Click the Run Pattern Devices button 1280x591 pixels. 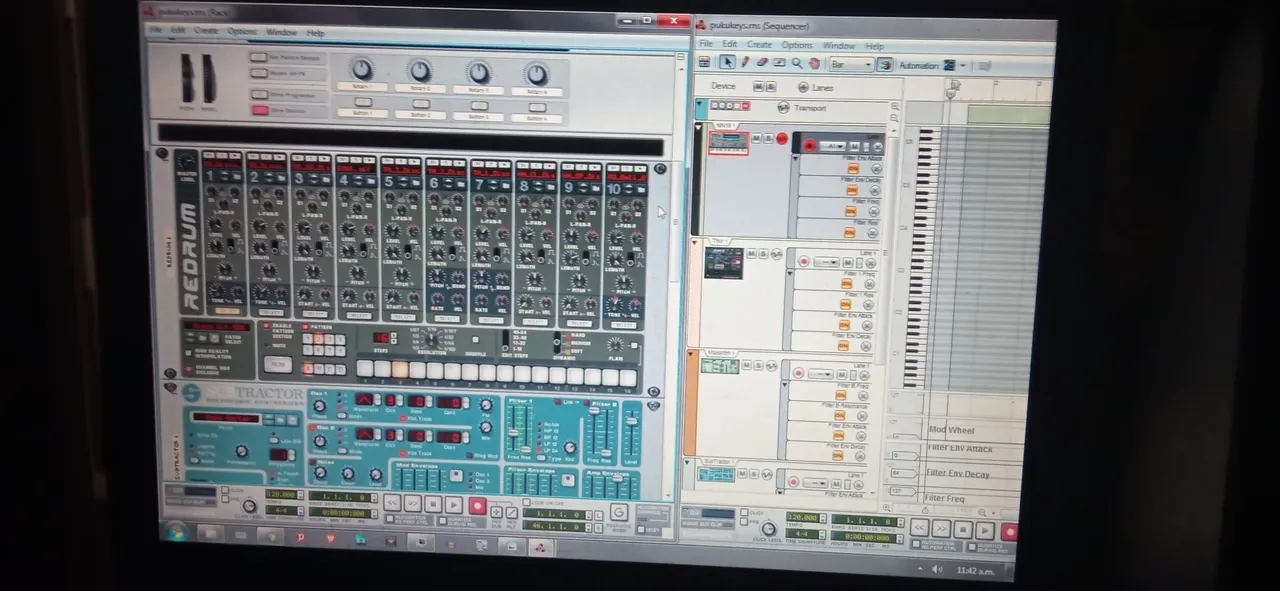click(x=258, y=58)
